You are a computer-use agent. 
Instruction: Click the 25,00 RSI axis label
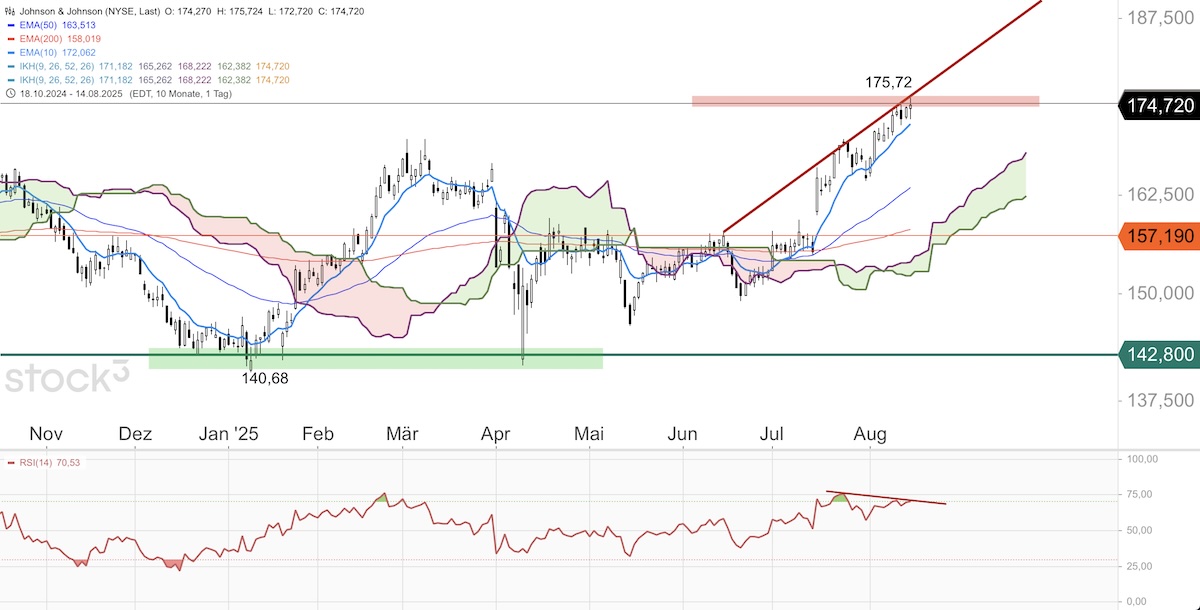point(1140,566)
